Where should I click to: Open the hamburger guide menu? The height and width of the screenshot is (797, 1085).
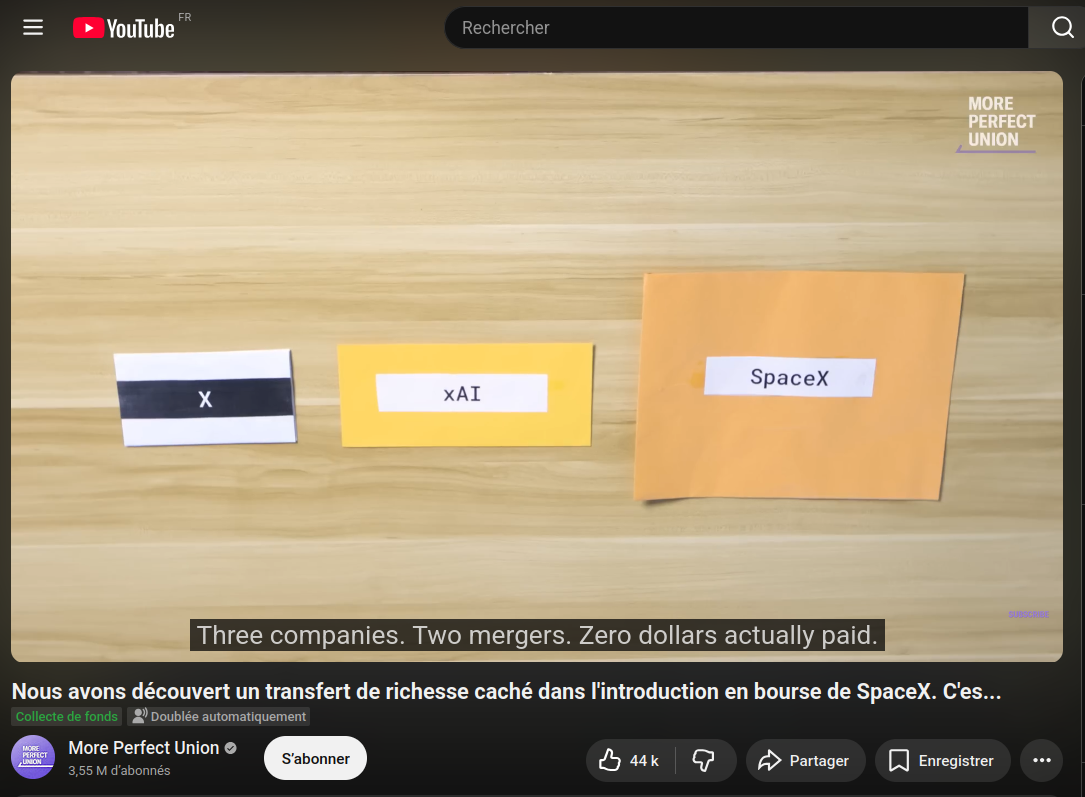[x=33, y=28]
